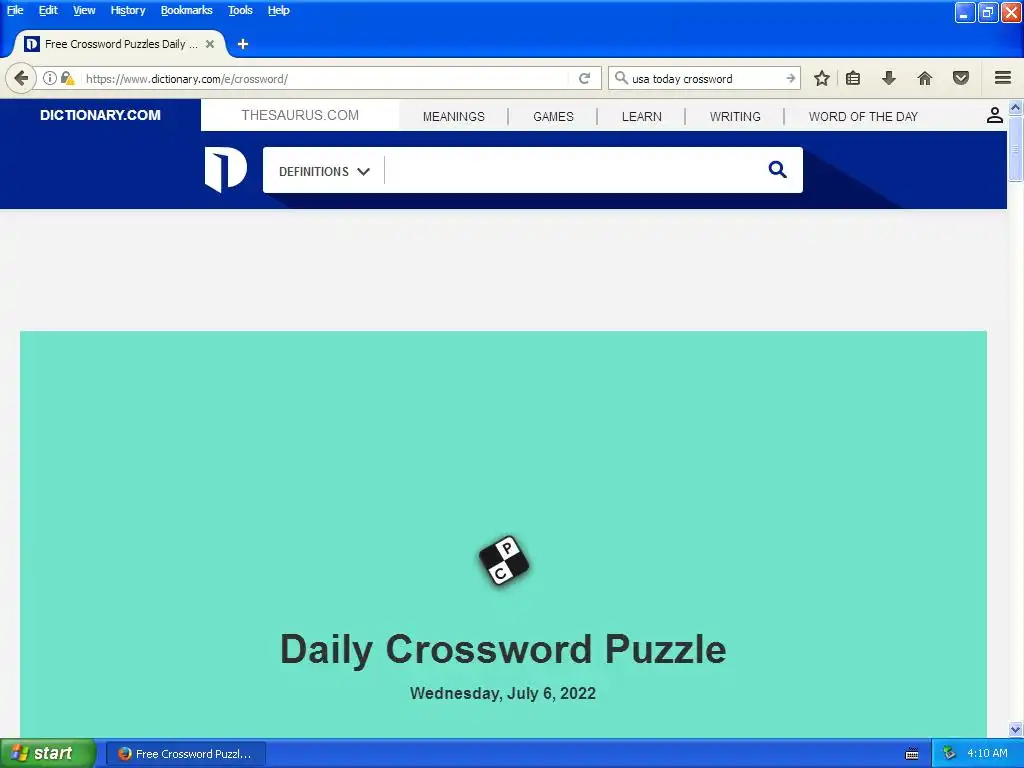Viewport: 1024px width, 768px height.
Task: Click the network tray icon near clock
Action: coord(949,754)
